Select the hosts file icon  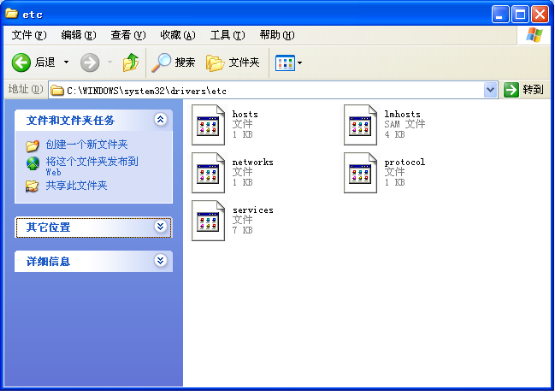pyautogui.click(x=208, y=125)
